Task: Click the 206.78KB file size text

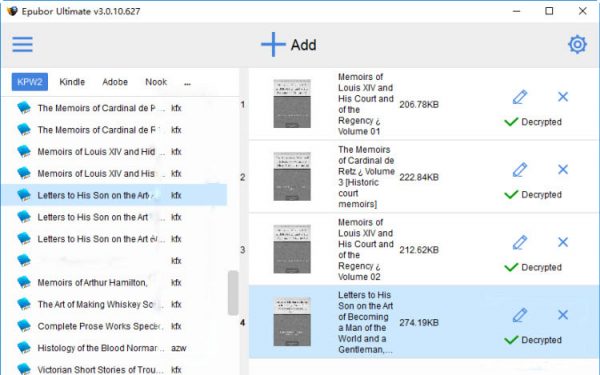Action: tap(419, 104)
